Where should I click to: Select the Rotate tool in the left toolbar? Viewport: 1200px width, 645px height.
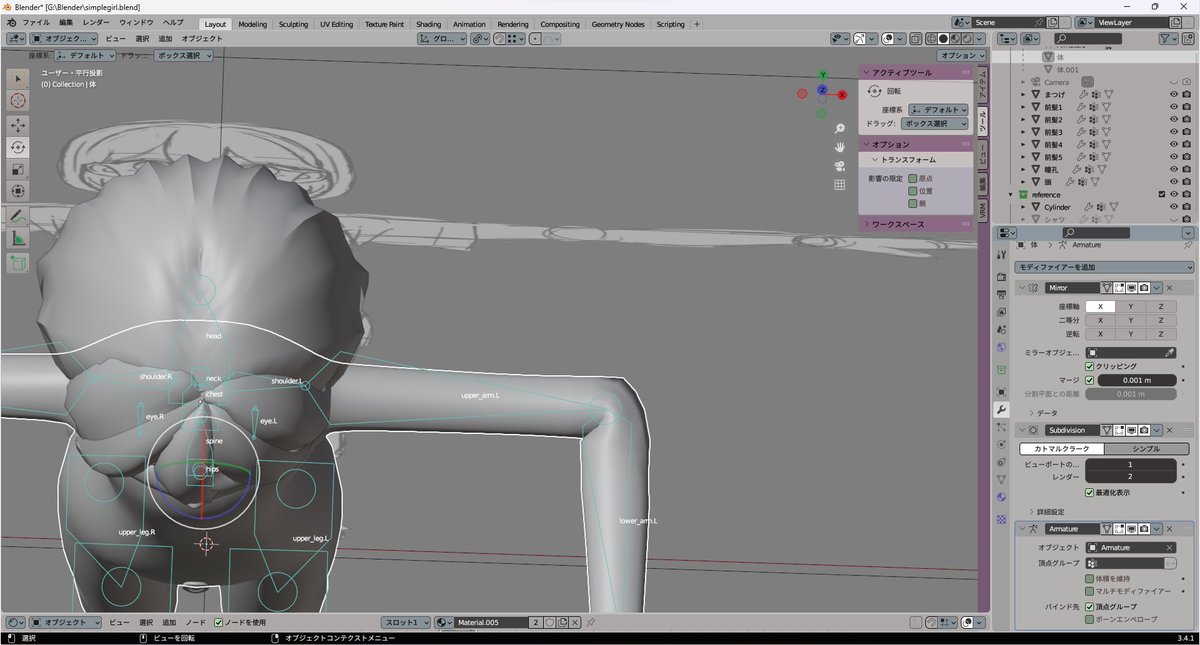coord(18,147)
